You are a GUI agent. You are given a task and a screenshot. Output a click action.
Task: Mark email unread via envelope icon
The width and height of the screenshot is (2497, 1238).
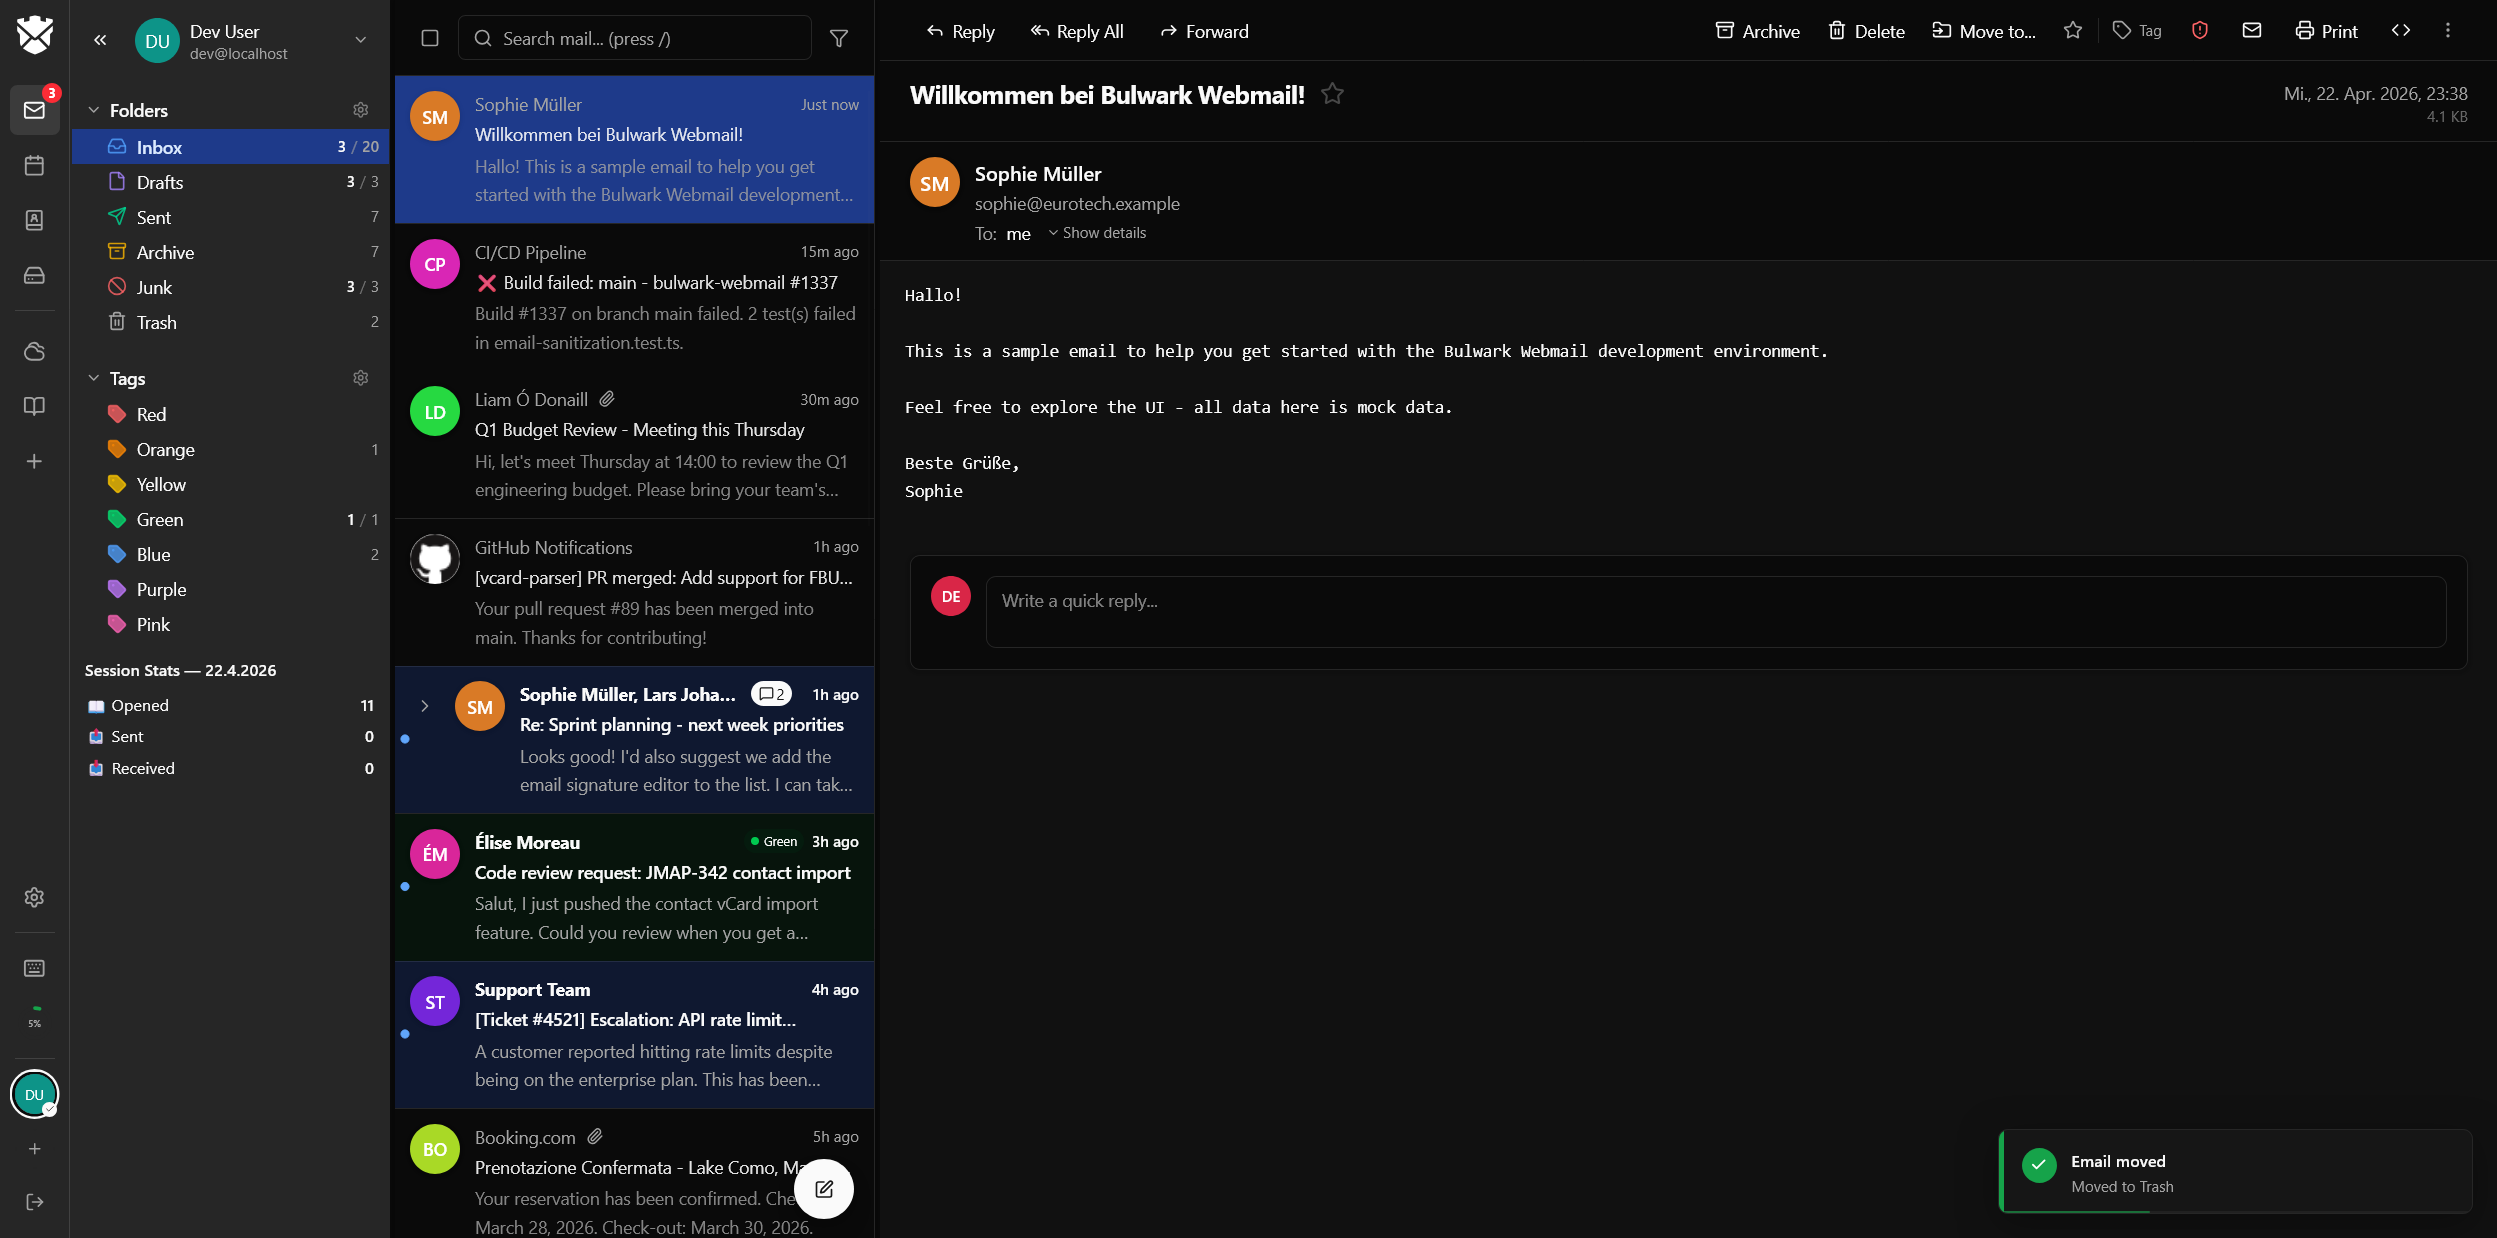coord(2252,31)
